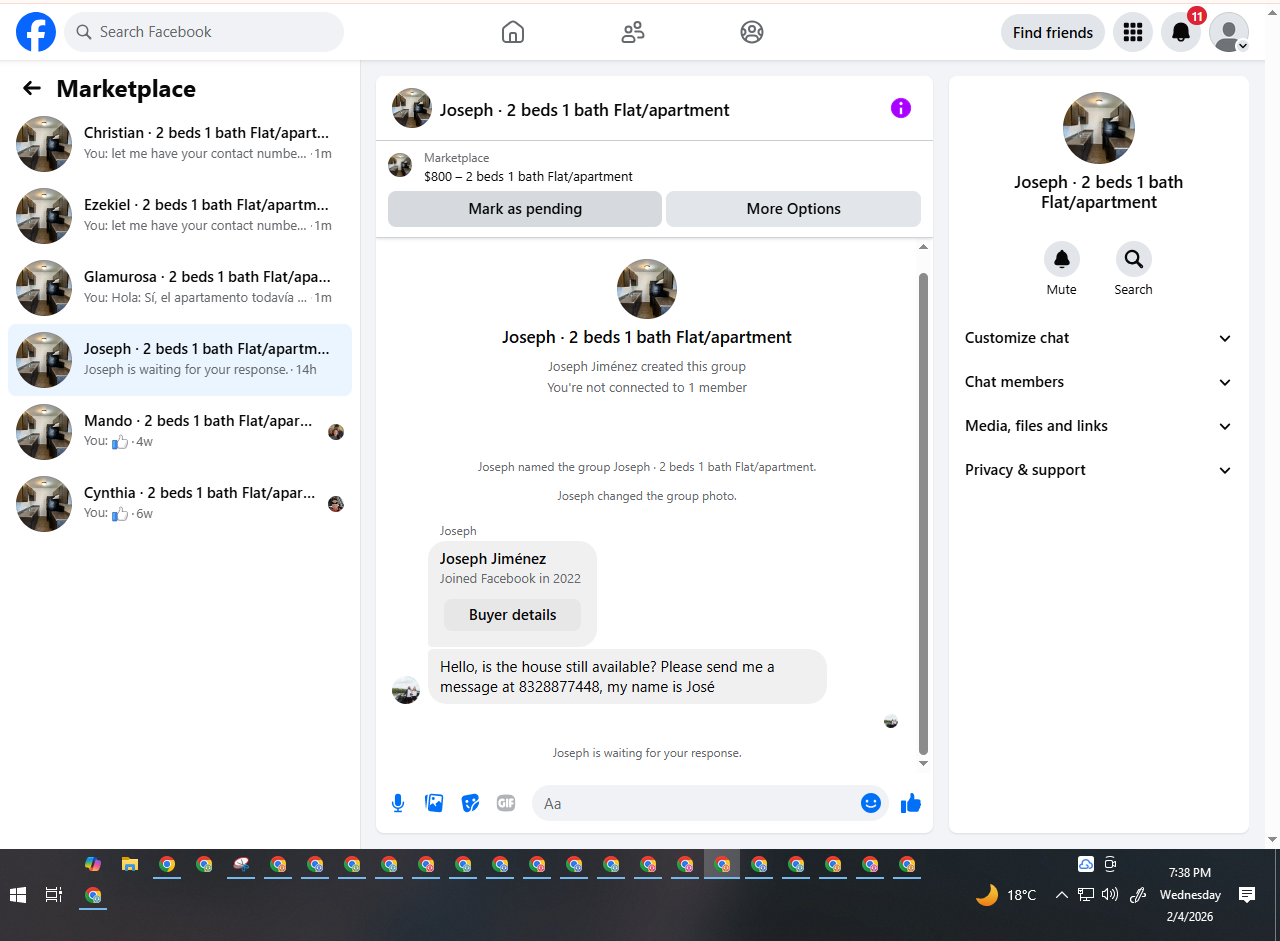
Task: Click José's avatar beside his message
Action: (x=406, y=690)
